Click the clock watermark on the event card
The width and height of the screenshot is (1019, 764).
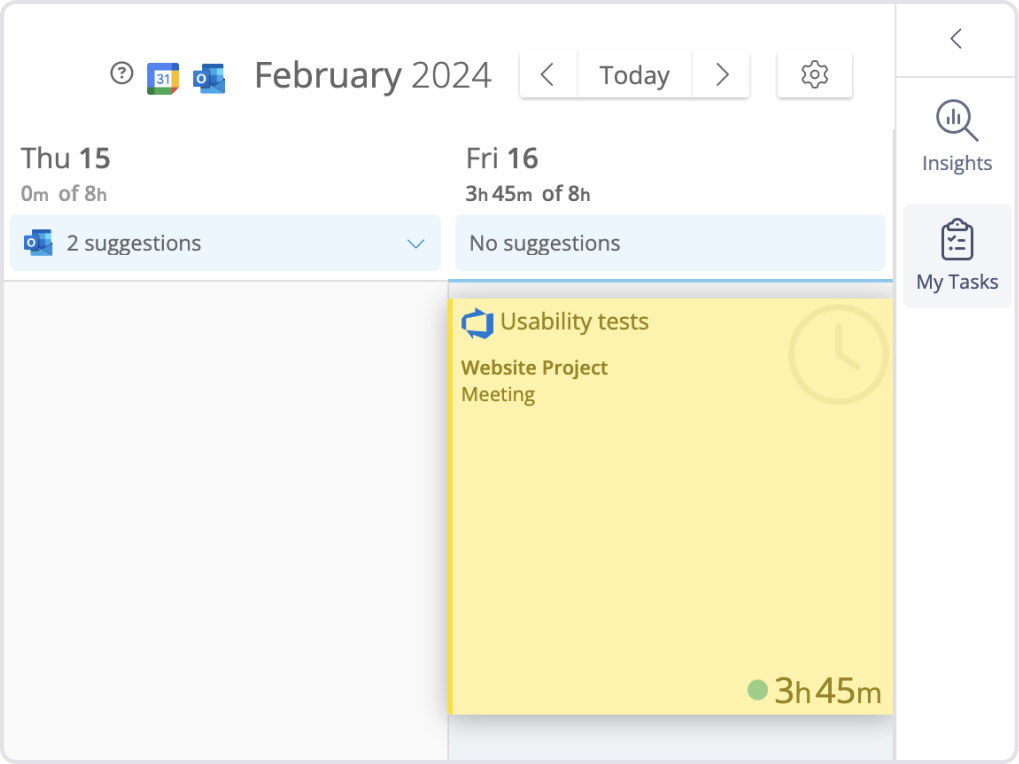tap(837, 353)
